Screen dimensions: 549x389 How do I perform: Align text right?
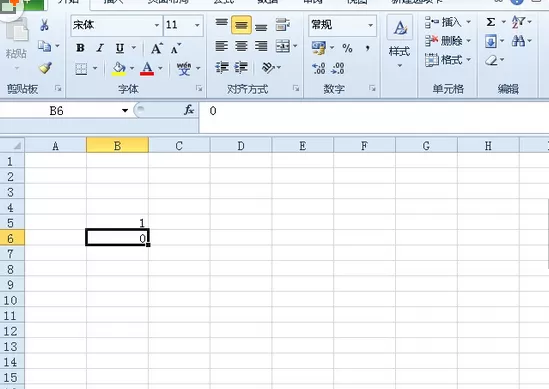coord(261,46)
